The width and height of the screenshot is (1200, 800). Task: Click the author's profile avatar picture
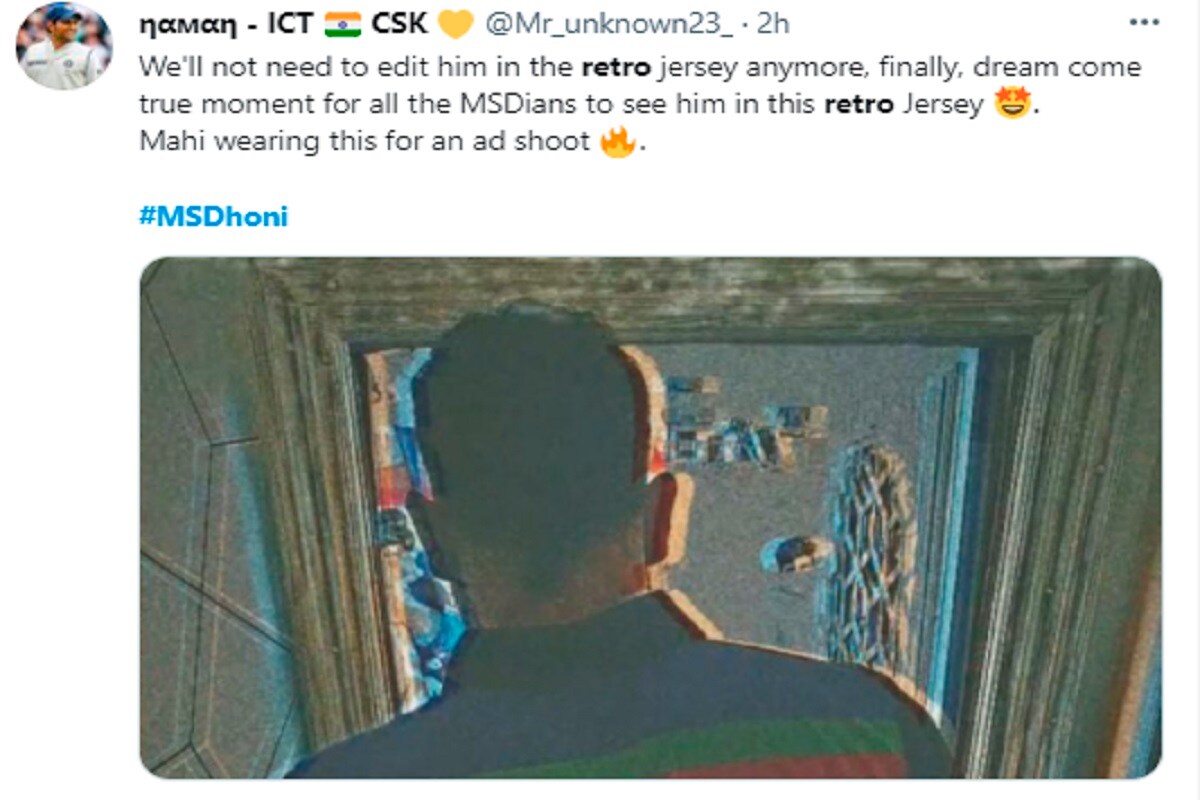point(64,46)
